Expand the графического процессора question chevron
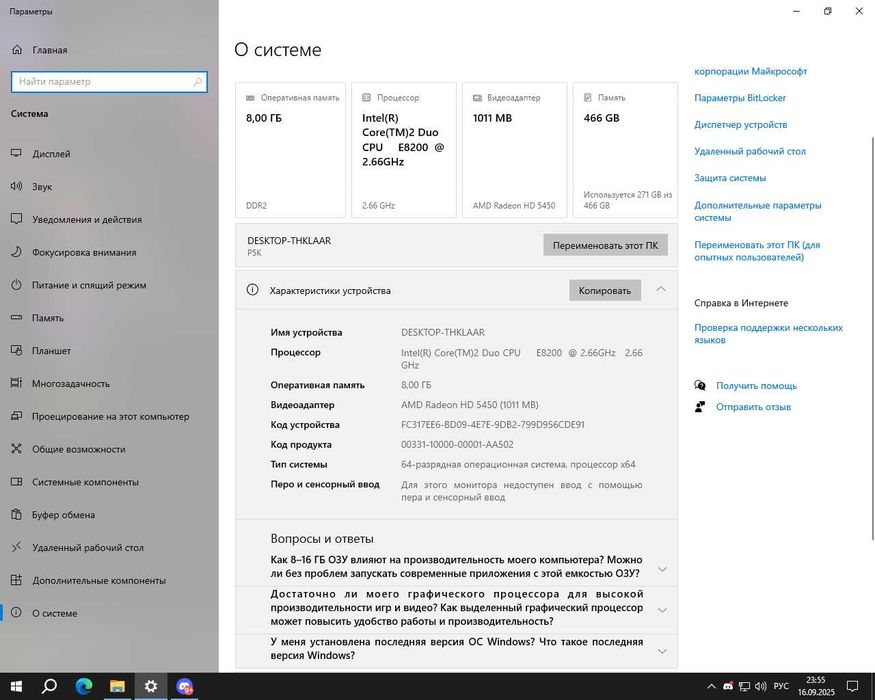The width and height of the screenshot is (875, 700). [x=662, y=610]
